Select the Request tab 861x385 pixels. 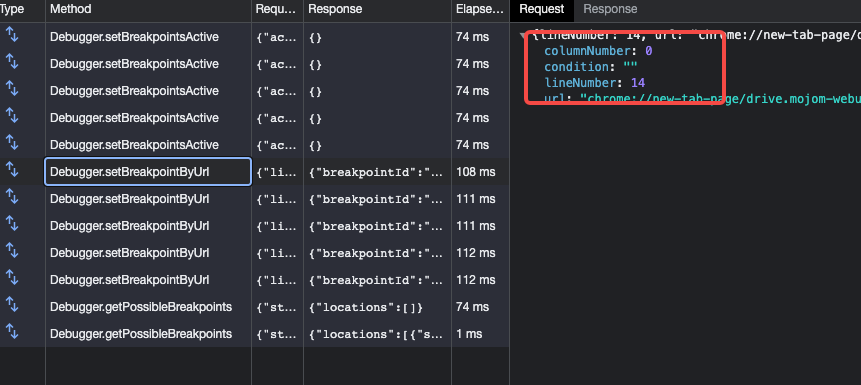tap(541, 9)
